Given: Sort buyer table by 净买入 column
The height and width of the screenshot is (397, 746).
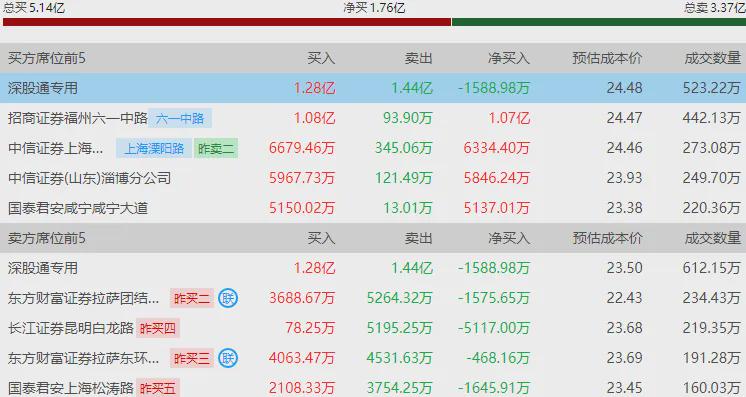Looking at the screenshot, I should coord(509,58).
